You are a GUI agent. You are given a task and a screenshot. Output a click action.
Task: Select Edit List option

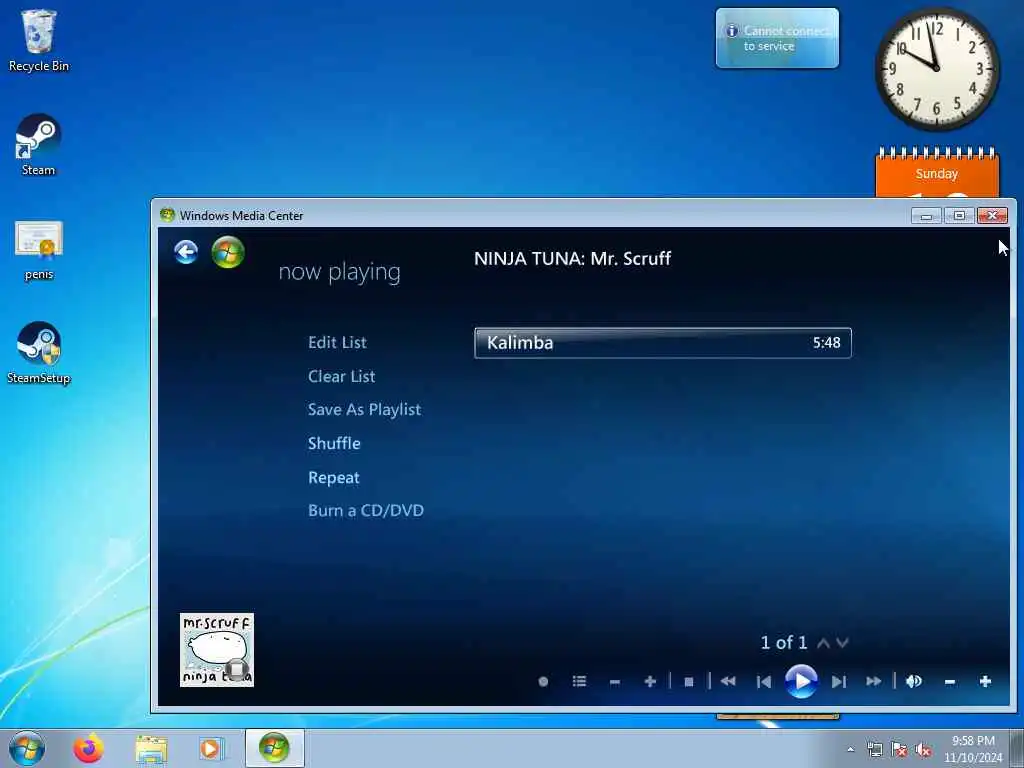(x=337, y=342)
